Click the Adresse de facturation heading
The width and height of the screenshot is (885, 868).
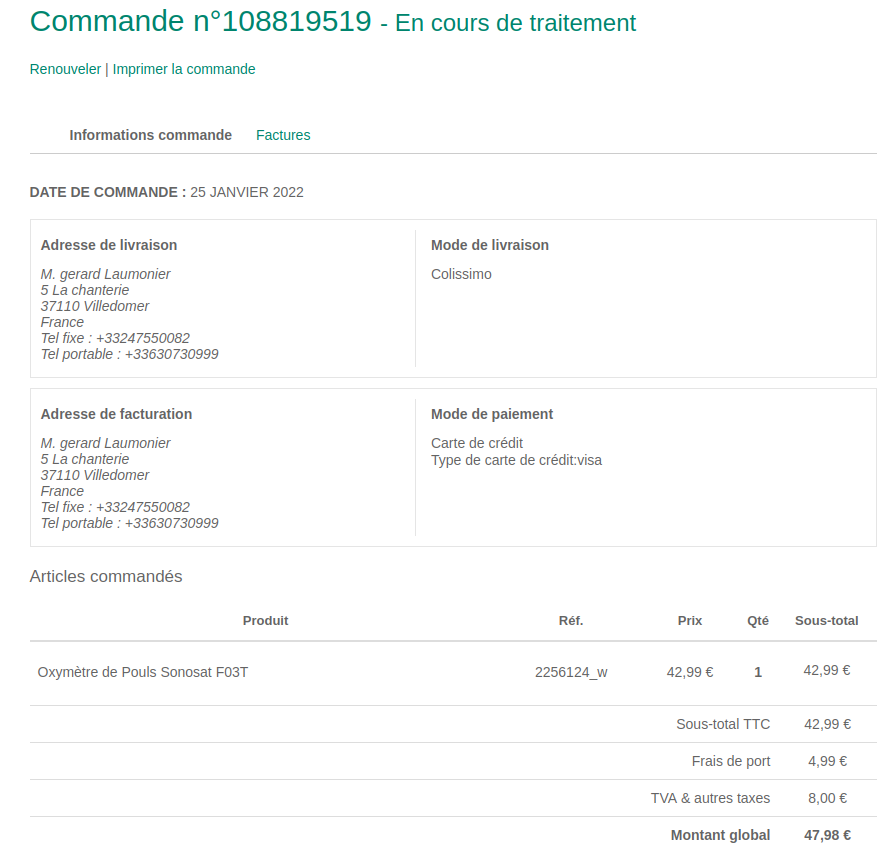pyautogui.click(x=116, y=414)
